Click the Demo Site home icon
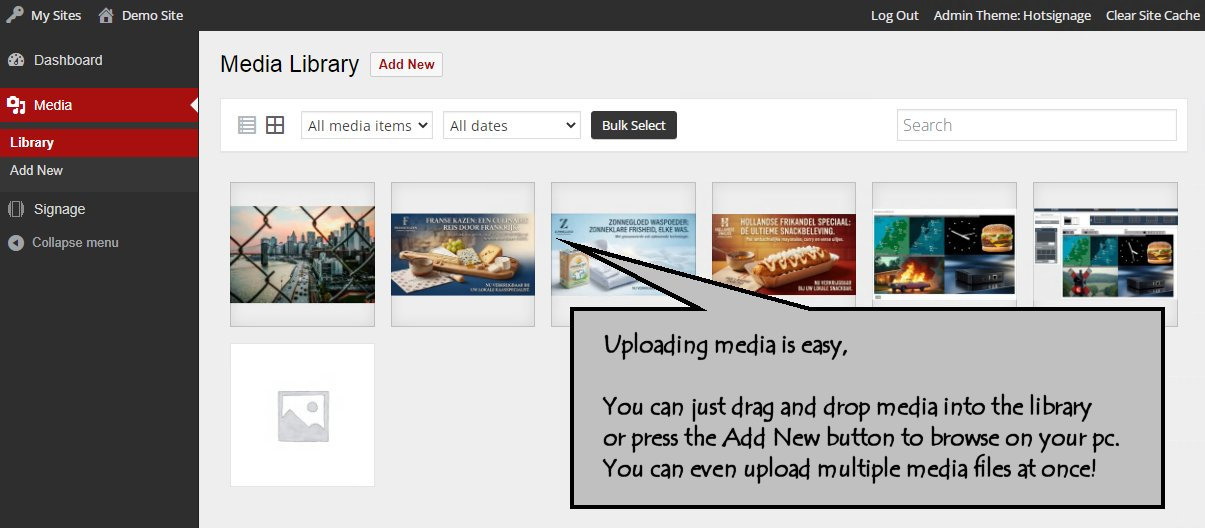The width and height of the screenshot is (1205, 528). 106,15
